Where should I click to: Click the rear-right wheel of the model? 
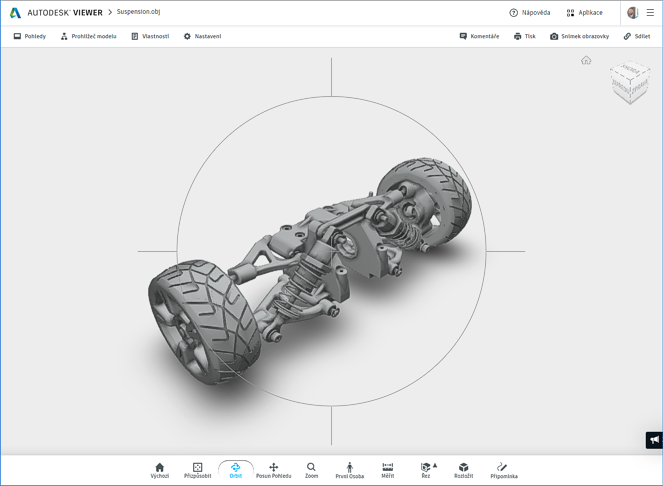[425, 203]
